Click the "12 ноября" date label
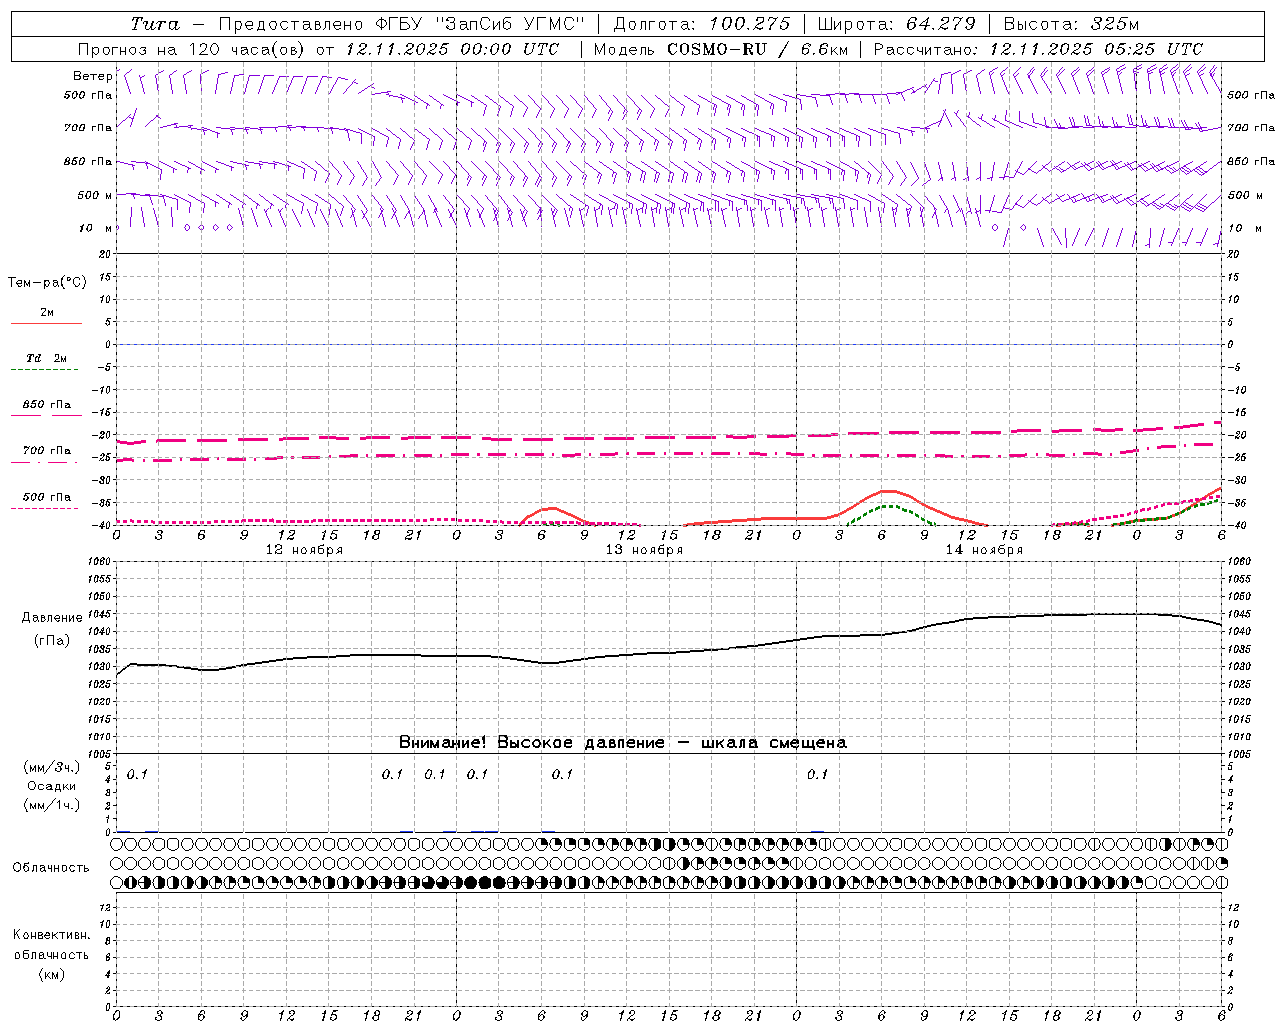Viewport: 1280px width, 1024px height. [x=304, y=550]
